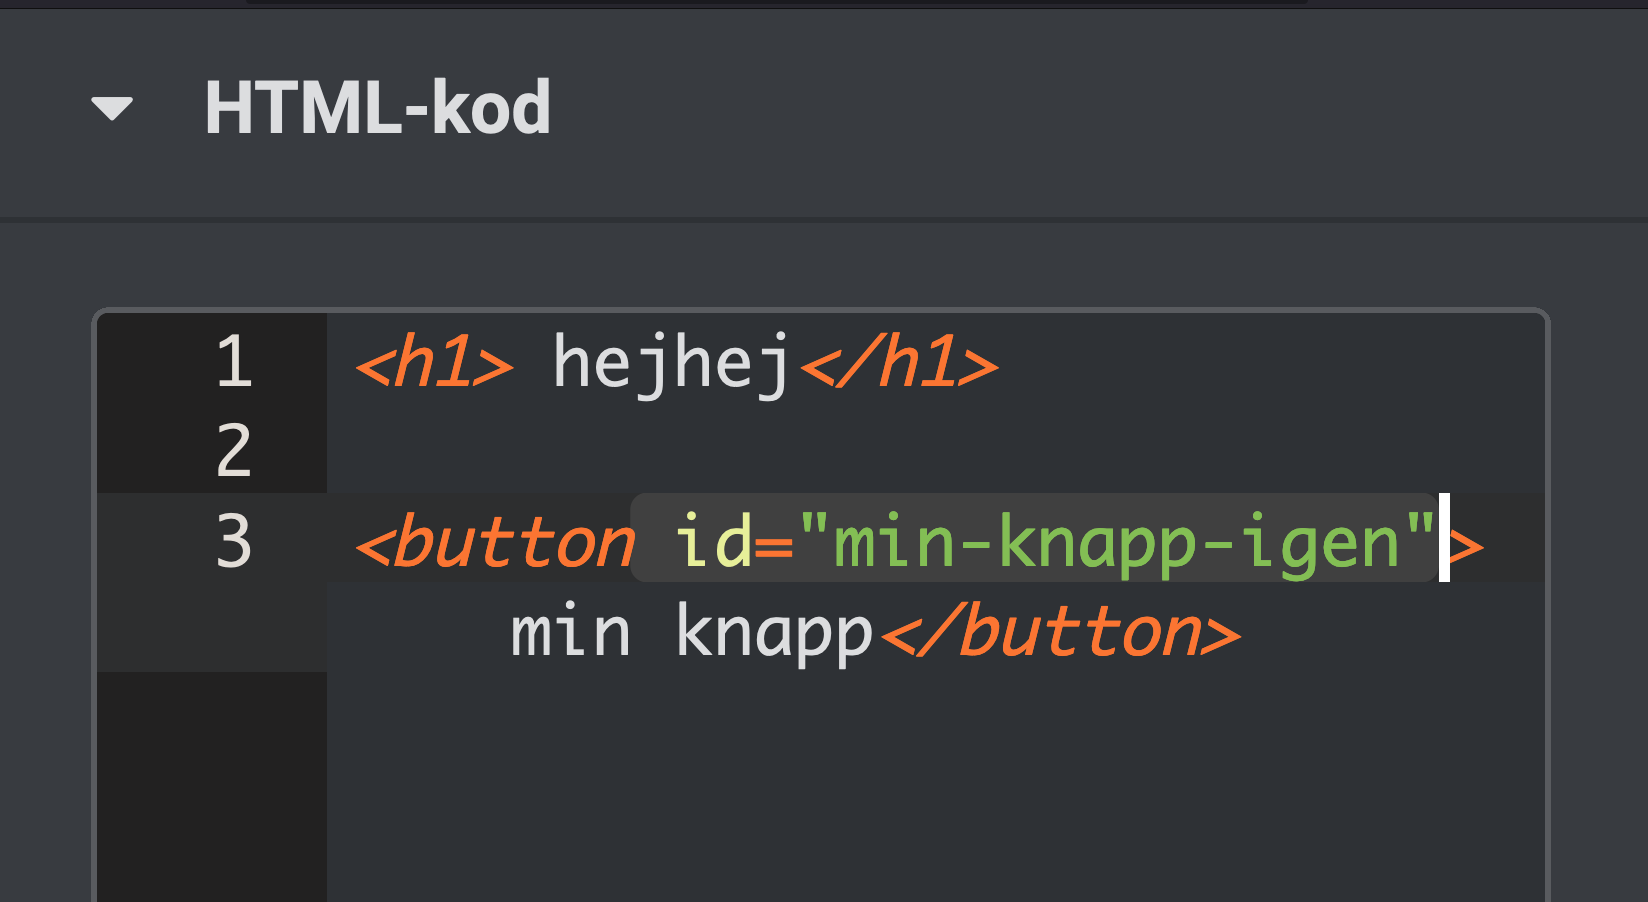Click the opening h1 tag
This screenshot has height=902, width=1648.
(435, 363)
